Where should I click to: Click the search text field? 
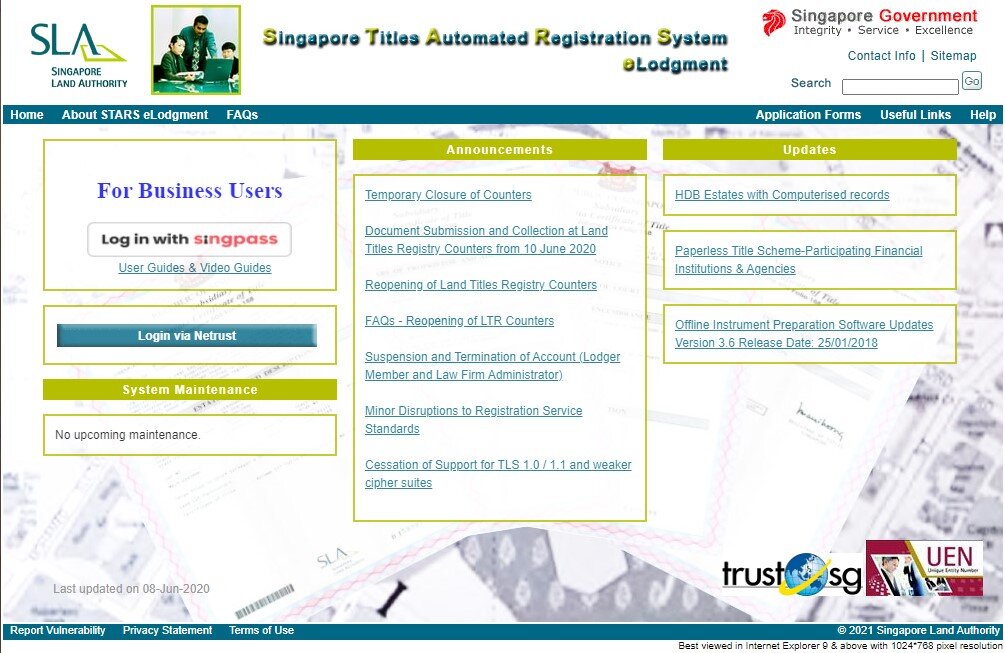[x=900, y=87]
